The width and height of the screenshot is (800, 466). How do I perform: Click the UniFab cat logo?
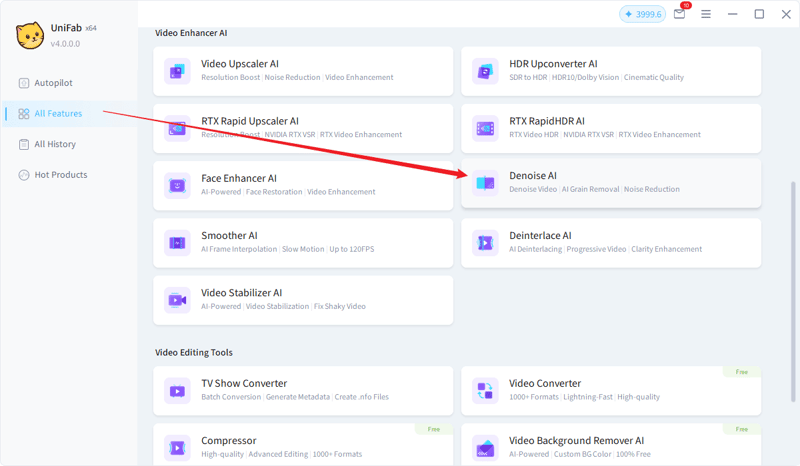[30, 36]
